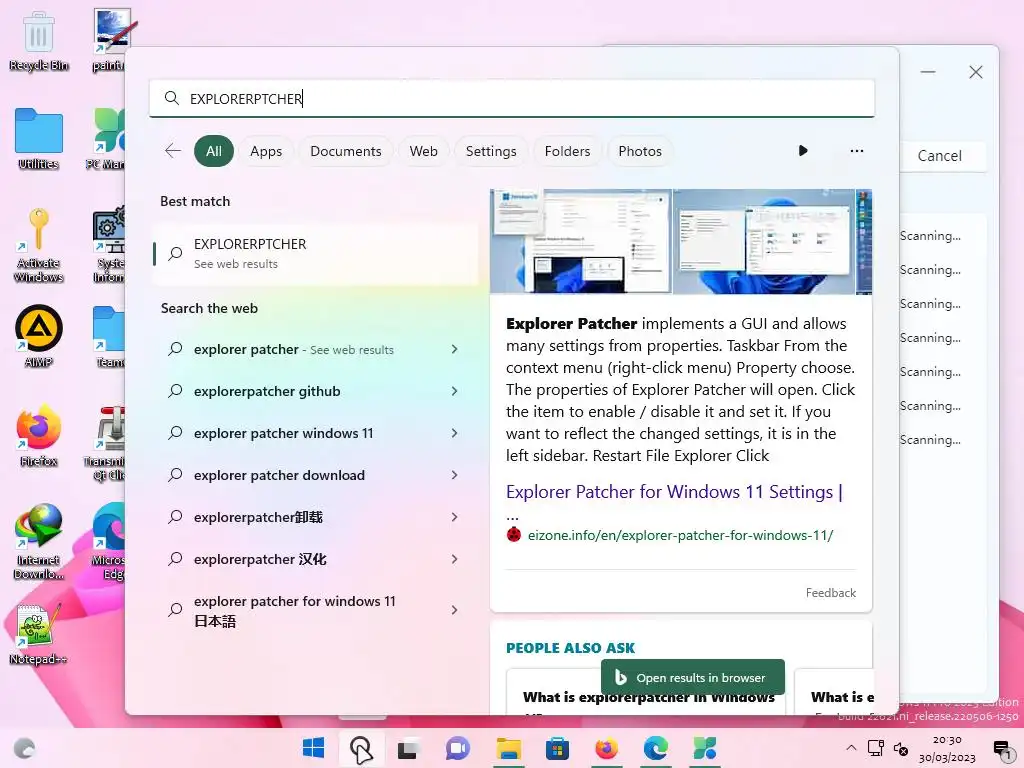Screen dimensions: 1024x768
Task: Open File Explorer from the taskbar
Action: [508, 748]
